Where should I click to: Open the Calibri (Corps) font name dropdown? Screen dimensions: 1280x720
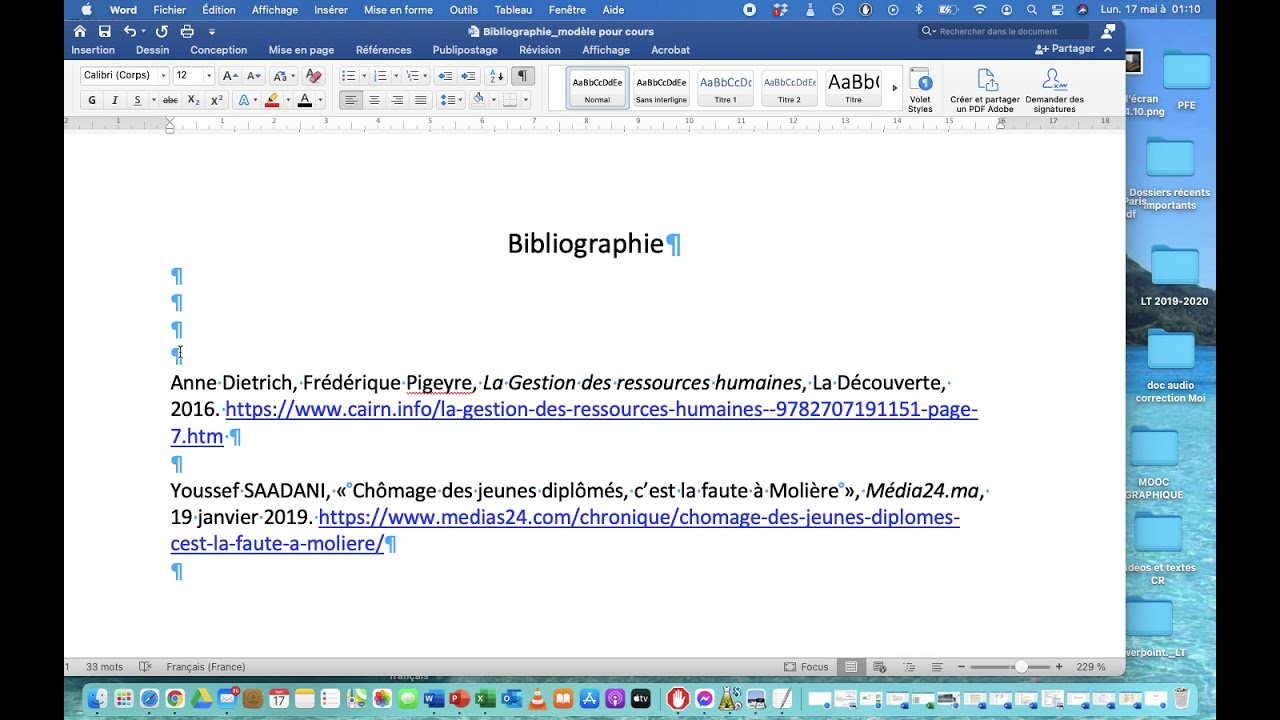[163, 76]
